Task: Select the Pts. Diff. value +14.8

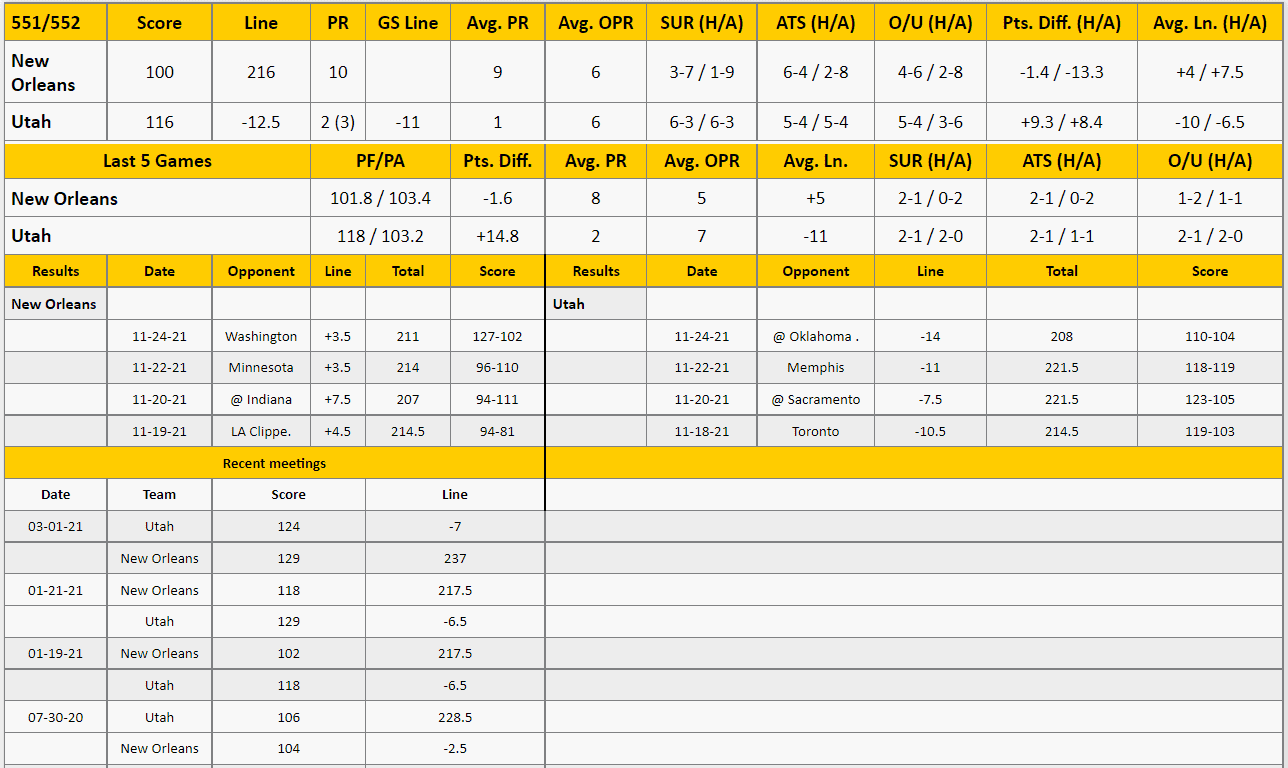Action: pos(498,236)
